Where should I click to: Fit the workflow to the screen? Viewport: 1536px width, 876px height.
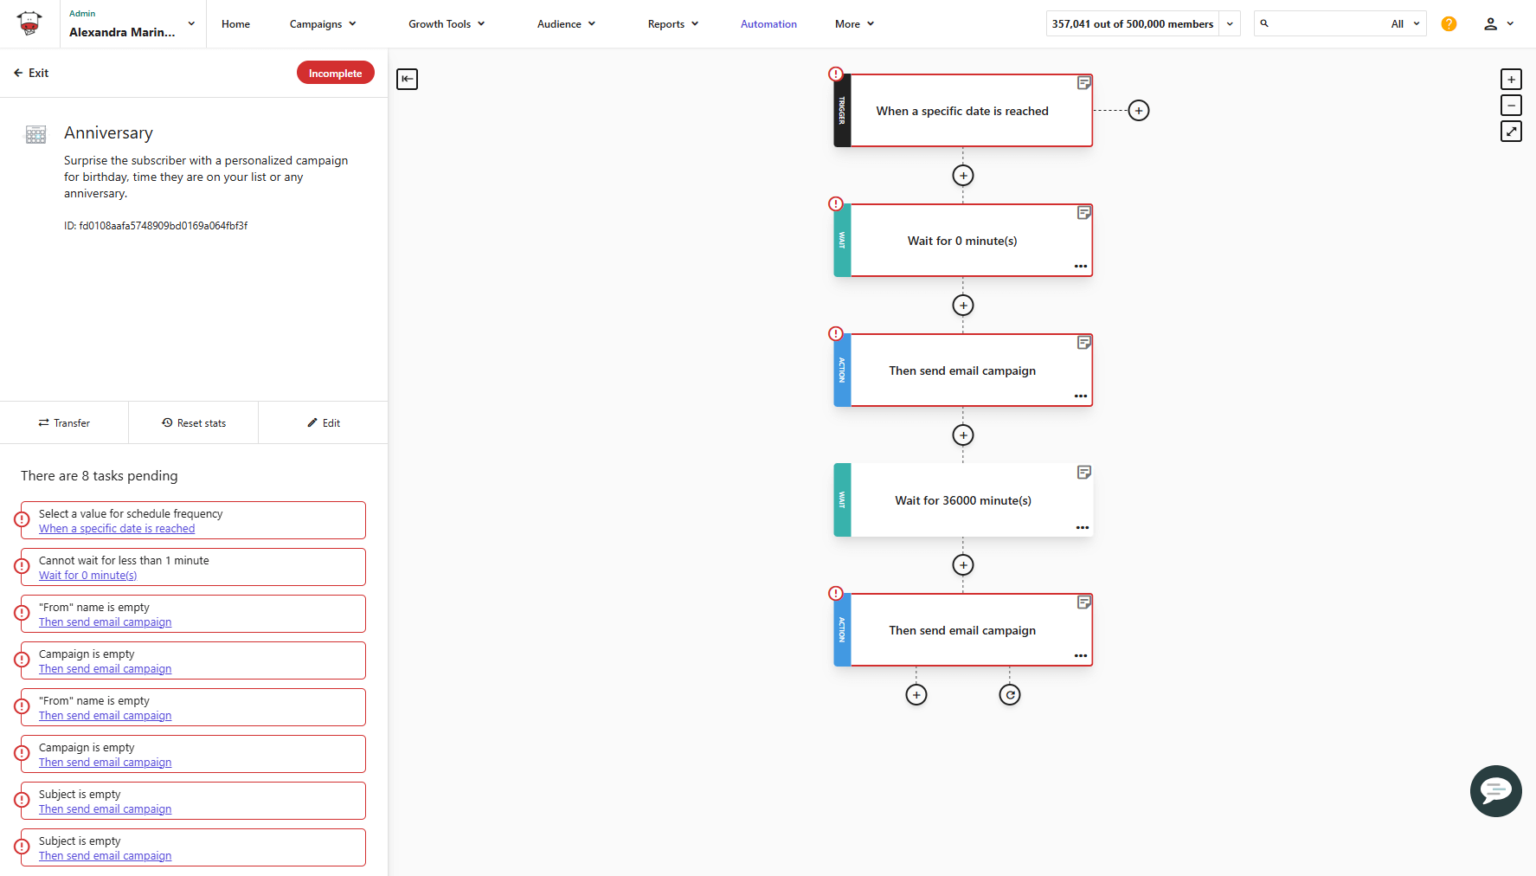coord(1511,131)
